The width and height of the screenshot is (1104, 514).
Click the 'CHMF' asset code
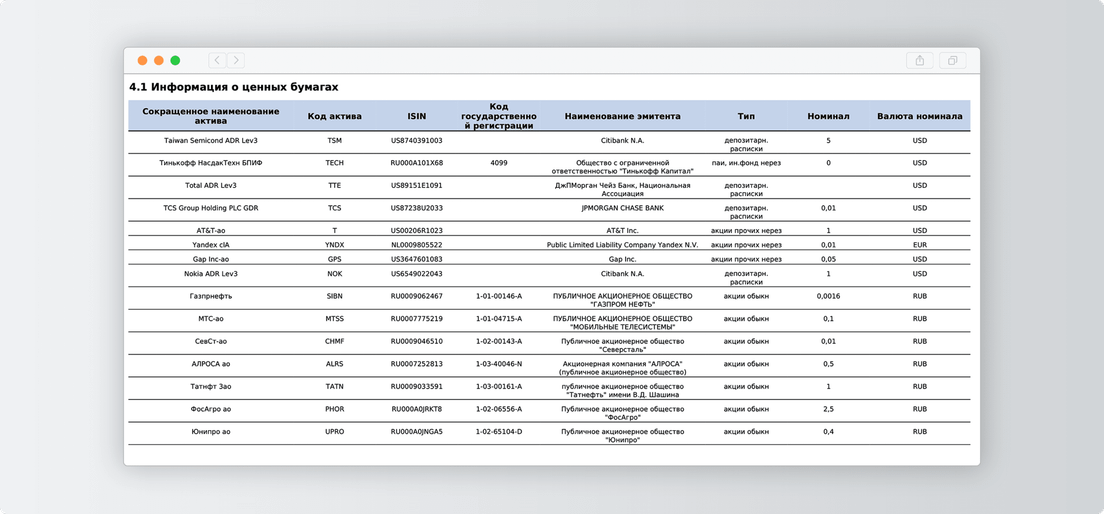click(335, 341)
